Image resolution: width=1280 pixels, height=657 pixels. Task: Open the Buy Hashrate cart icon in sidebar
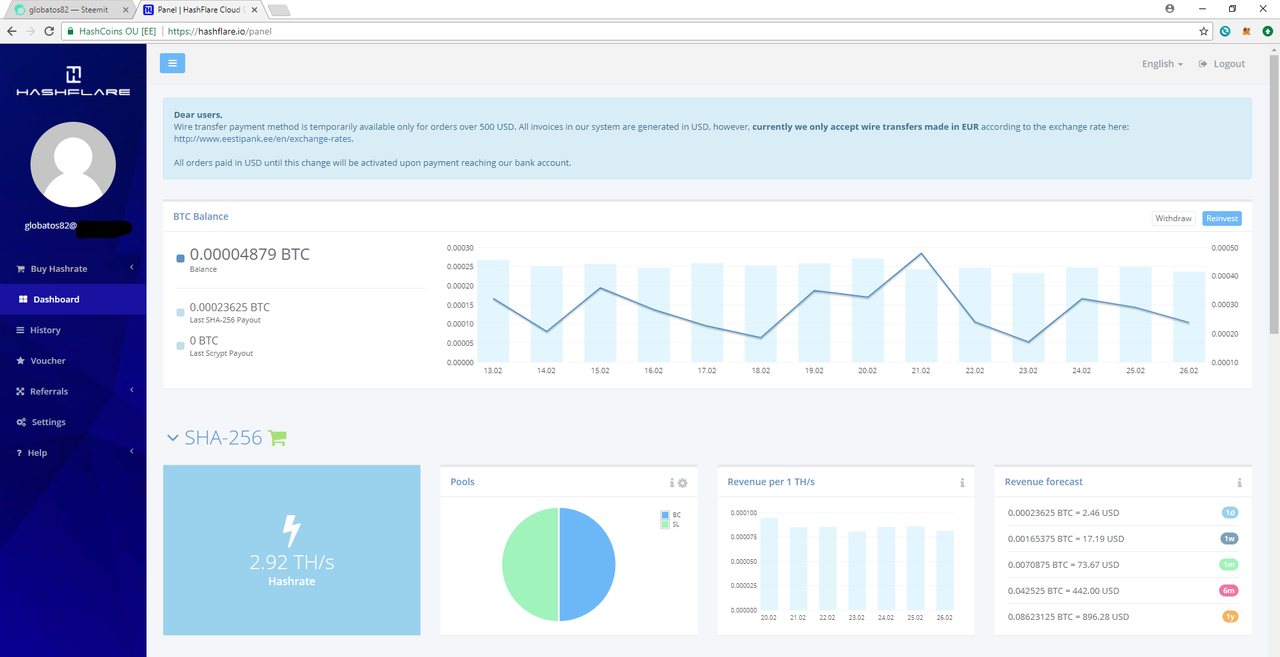[x=22, y=269]
